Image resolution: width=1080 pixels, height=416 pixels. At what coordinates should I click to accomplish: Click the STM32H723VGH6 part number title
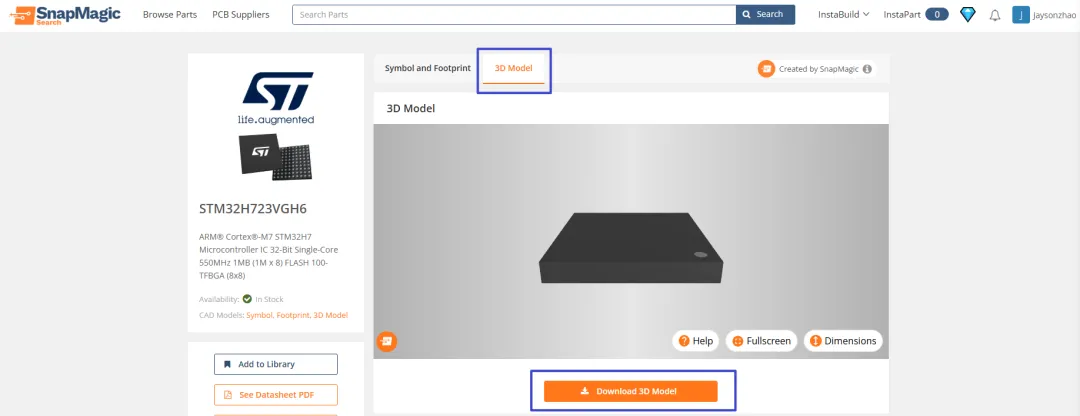(253, 209)
